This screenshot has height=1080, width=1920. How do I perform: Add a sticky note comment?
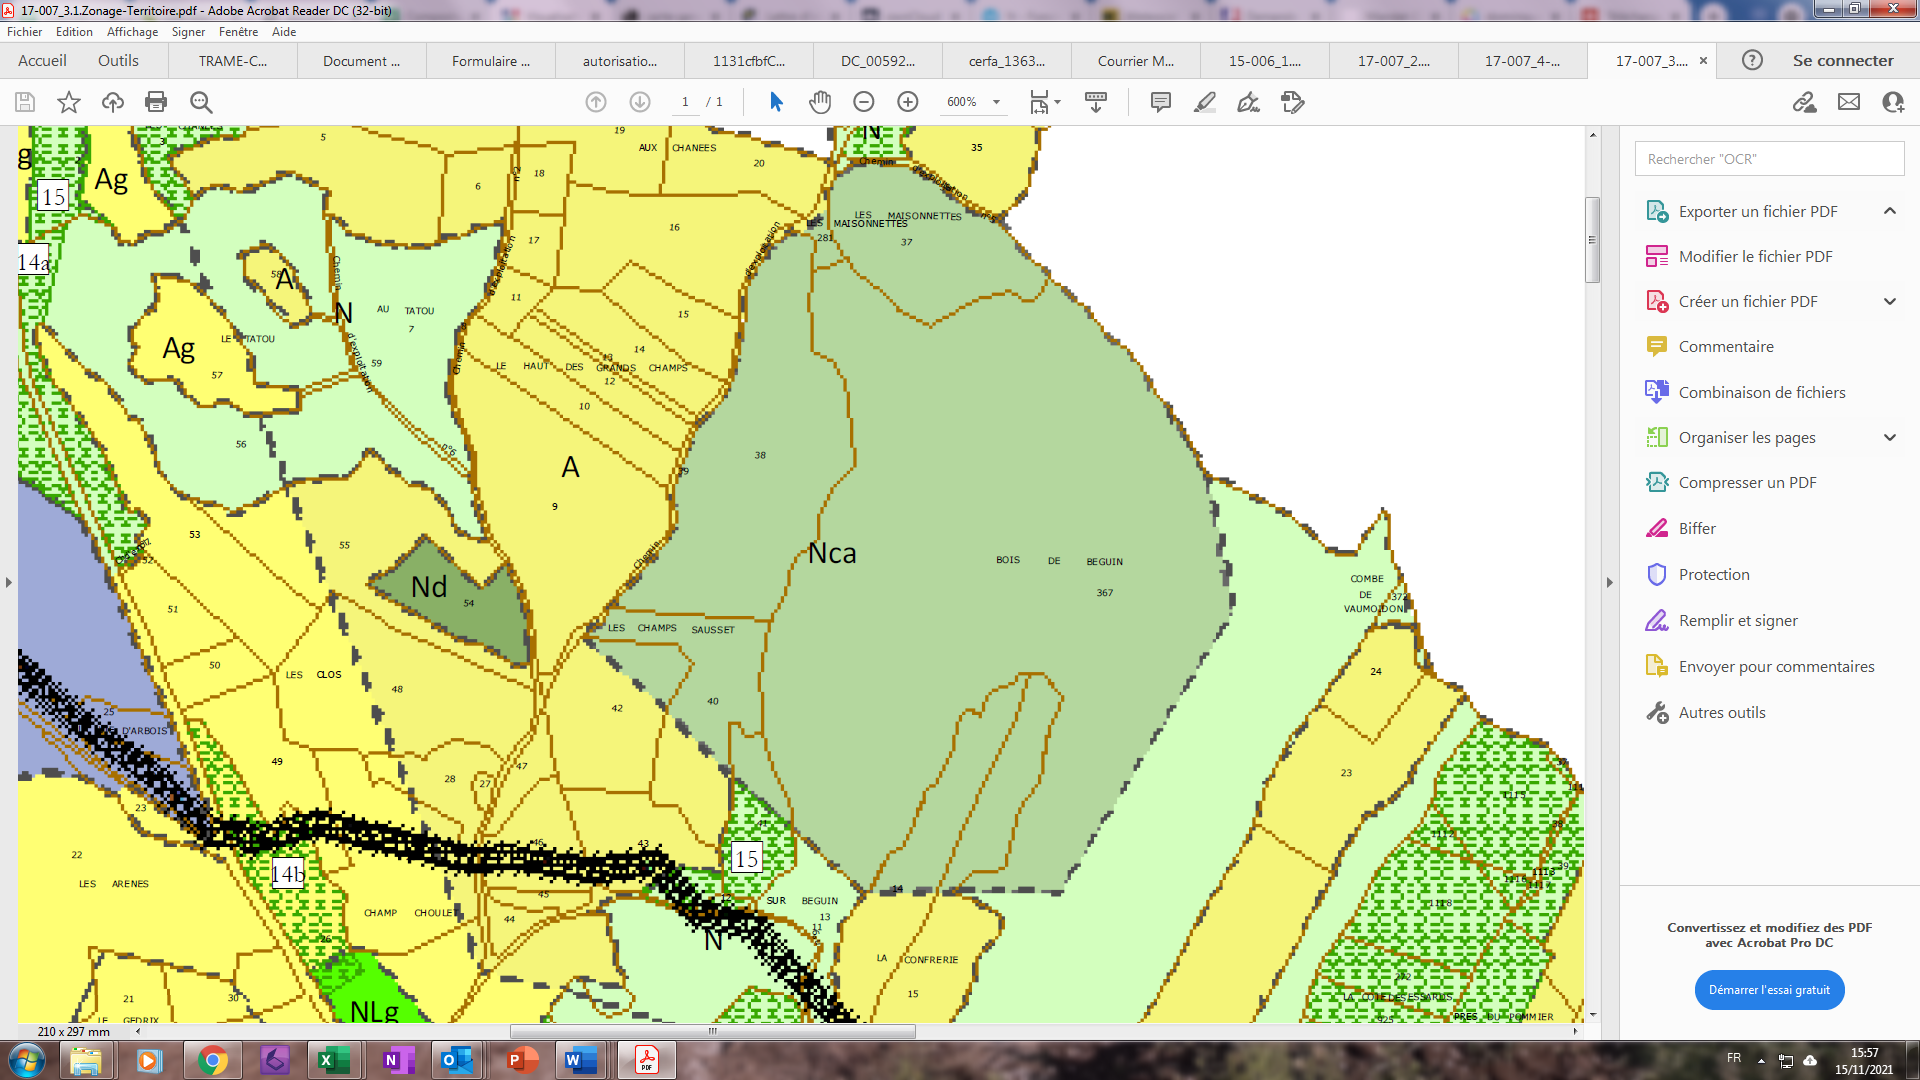tap(1161, 102)
